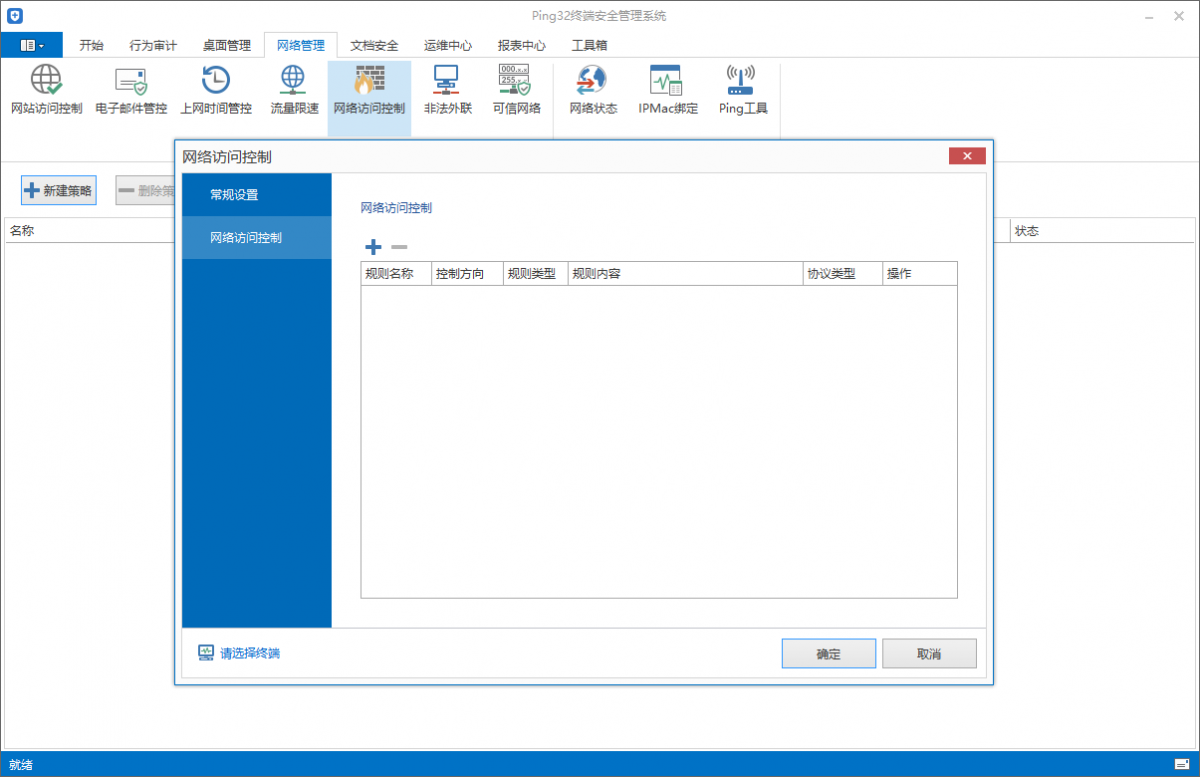
Task: Click 名称 column header in main list
Action: [x=22, y=231]
